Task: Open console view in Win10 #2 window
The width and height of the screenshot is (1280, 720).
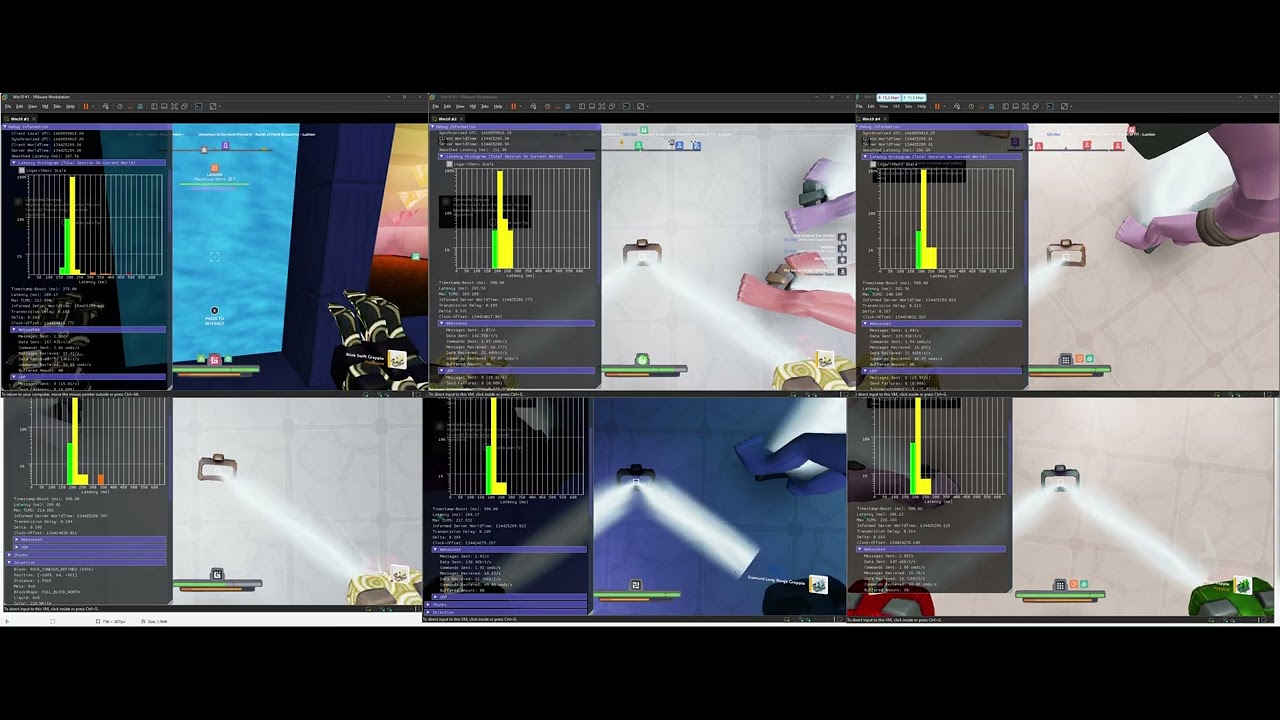Action: point(626,106)
